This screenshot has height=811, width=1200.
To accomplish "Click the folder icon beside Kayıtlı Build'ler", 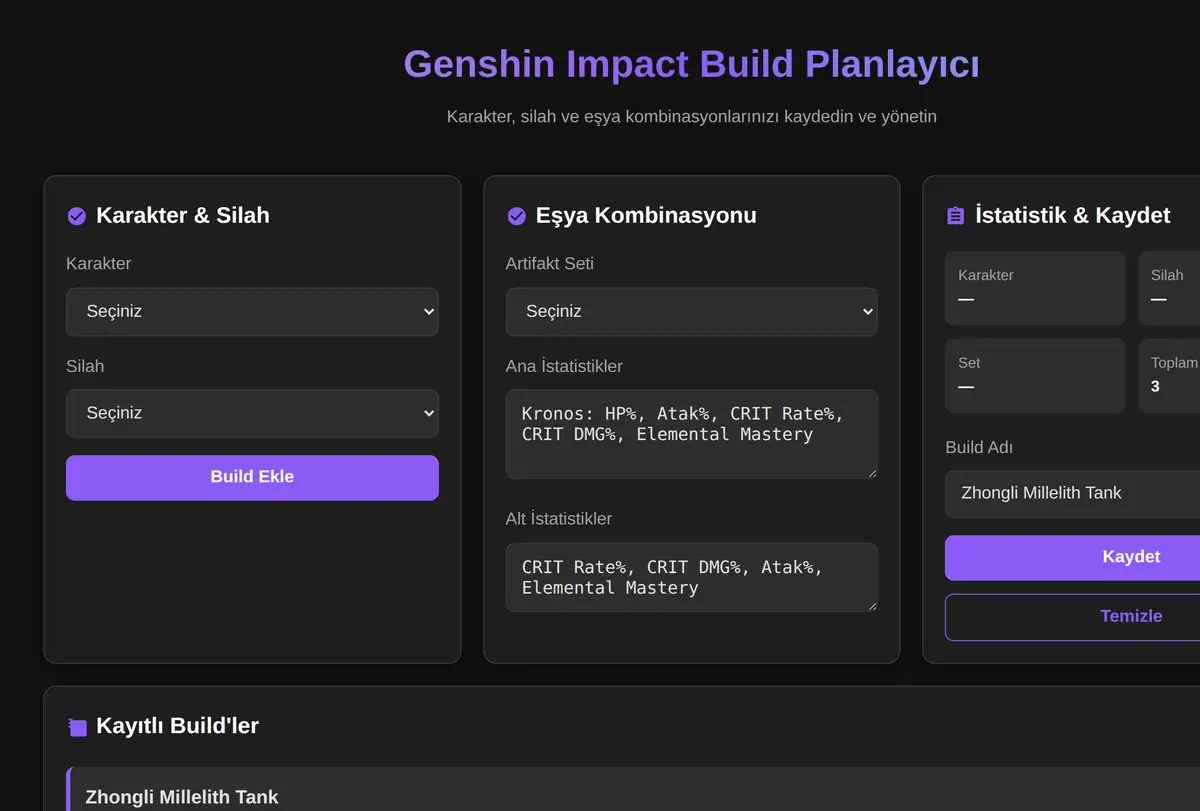I will [x=77, y=727].
